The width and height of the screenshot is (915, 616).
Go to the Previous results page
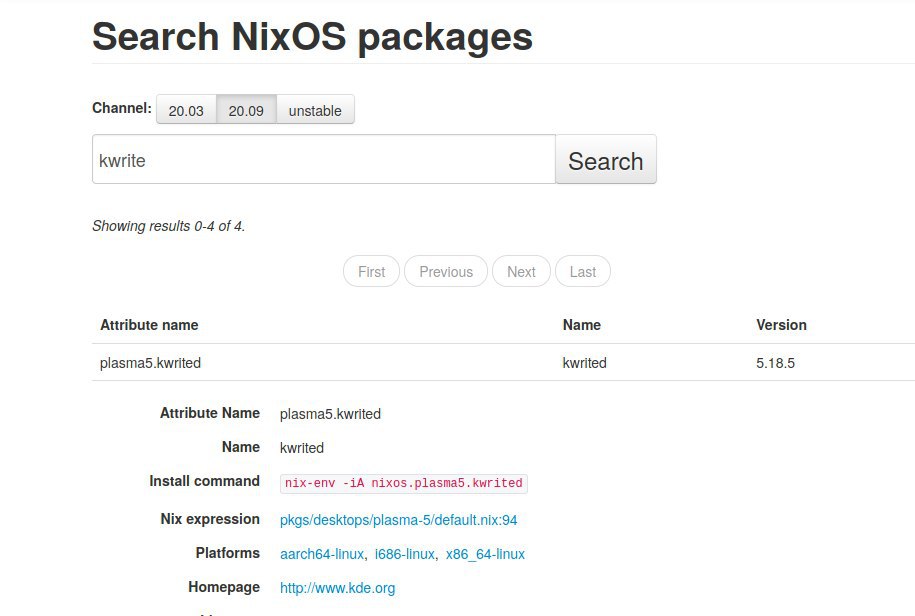point(446,271)
